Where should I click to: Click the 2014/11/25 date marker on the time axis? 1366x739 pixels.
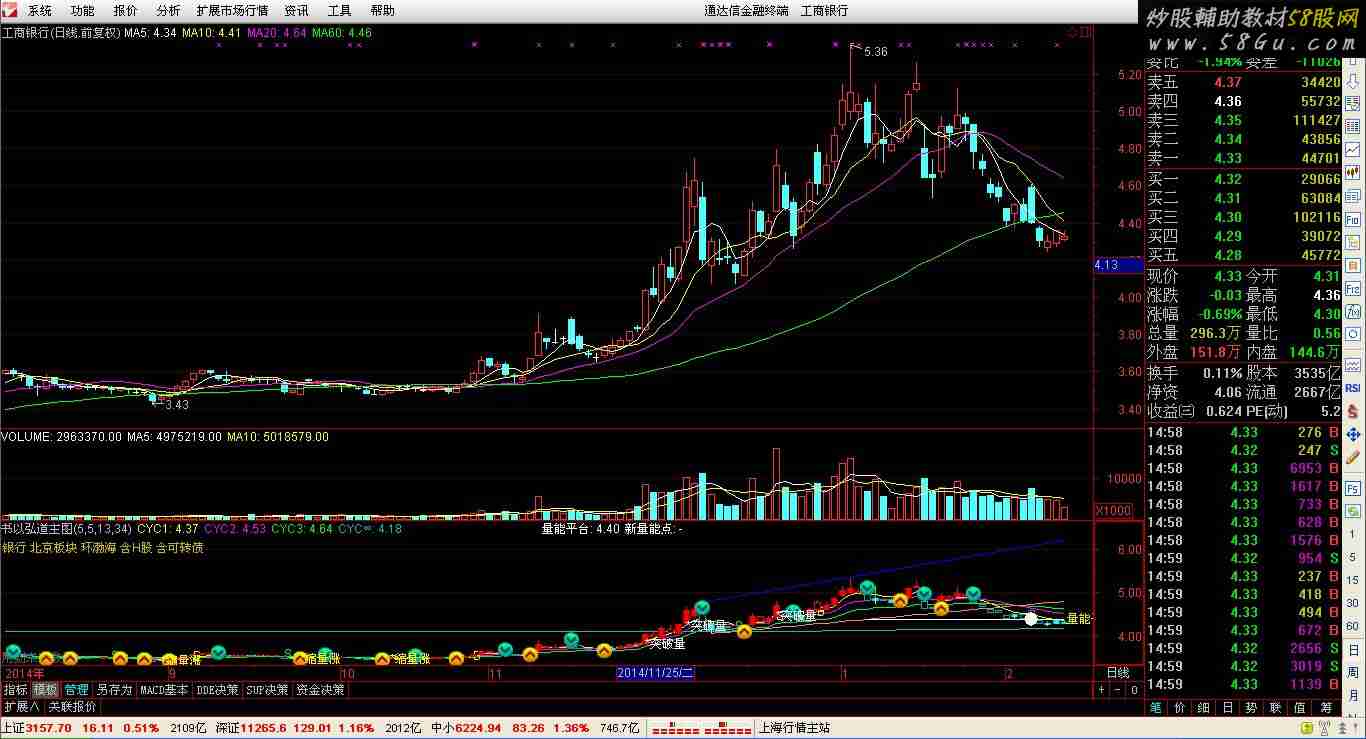click(x=655, y=672)
